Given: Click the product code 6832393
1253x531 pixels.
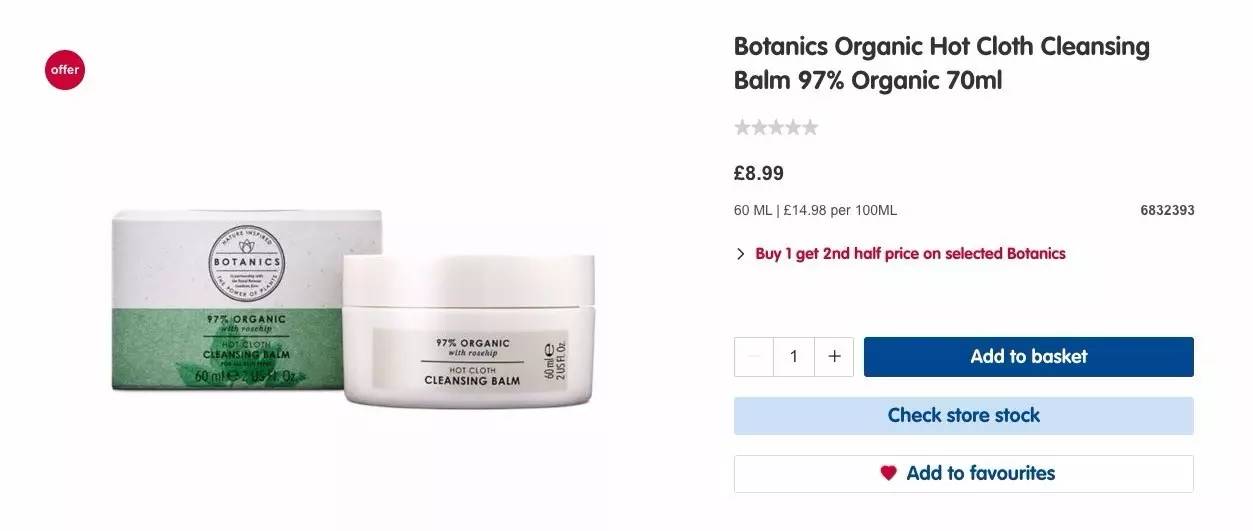Looking at the screenshot, I should pos(1167,211).
